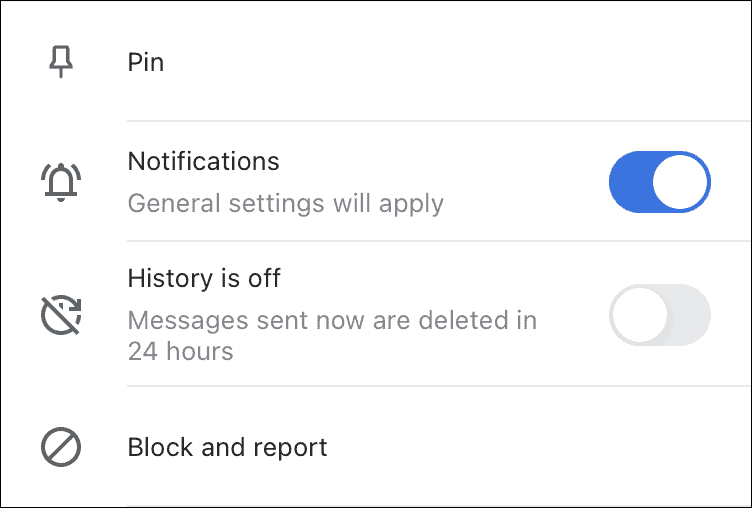
Task: Click the History is off label
Action: (204, 278)
